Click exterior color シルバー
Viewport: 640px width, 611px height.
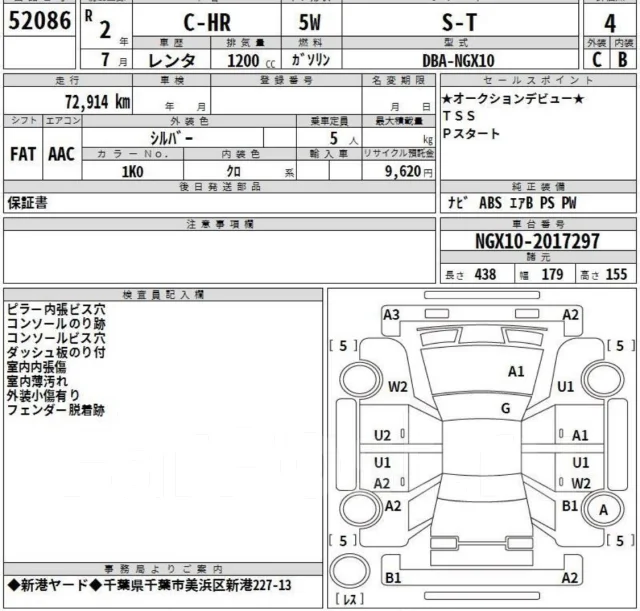pyautogui.click(x=171, y=138)
